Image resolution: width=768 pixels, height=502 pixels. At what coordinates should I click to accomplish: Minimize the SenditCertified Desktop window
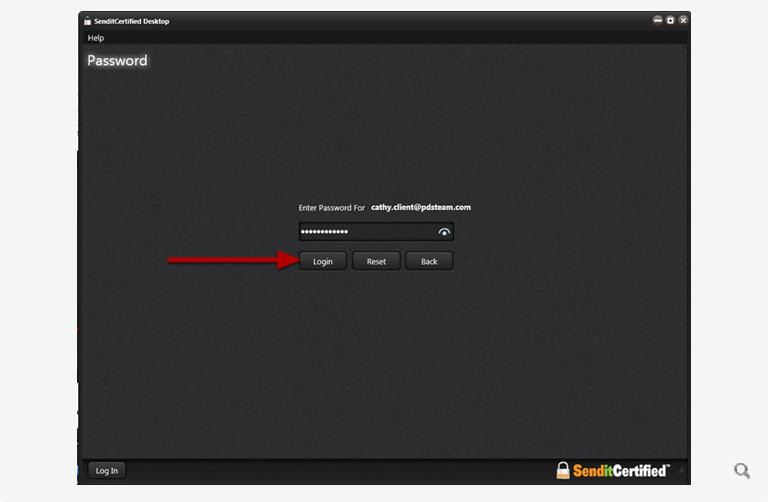(x=658, y=20)
